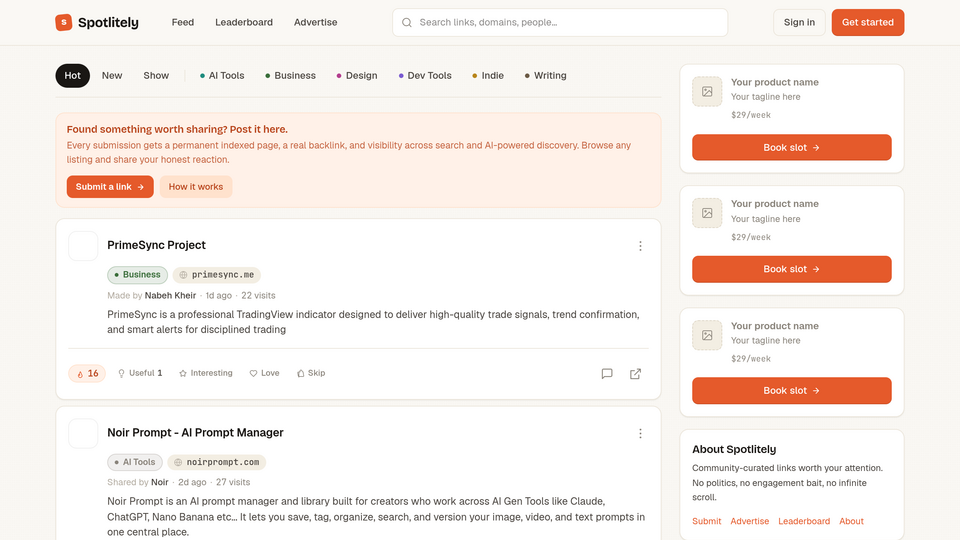
Task: Filter by Design category
Action: point(356,76)
